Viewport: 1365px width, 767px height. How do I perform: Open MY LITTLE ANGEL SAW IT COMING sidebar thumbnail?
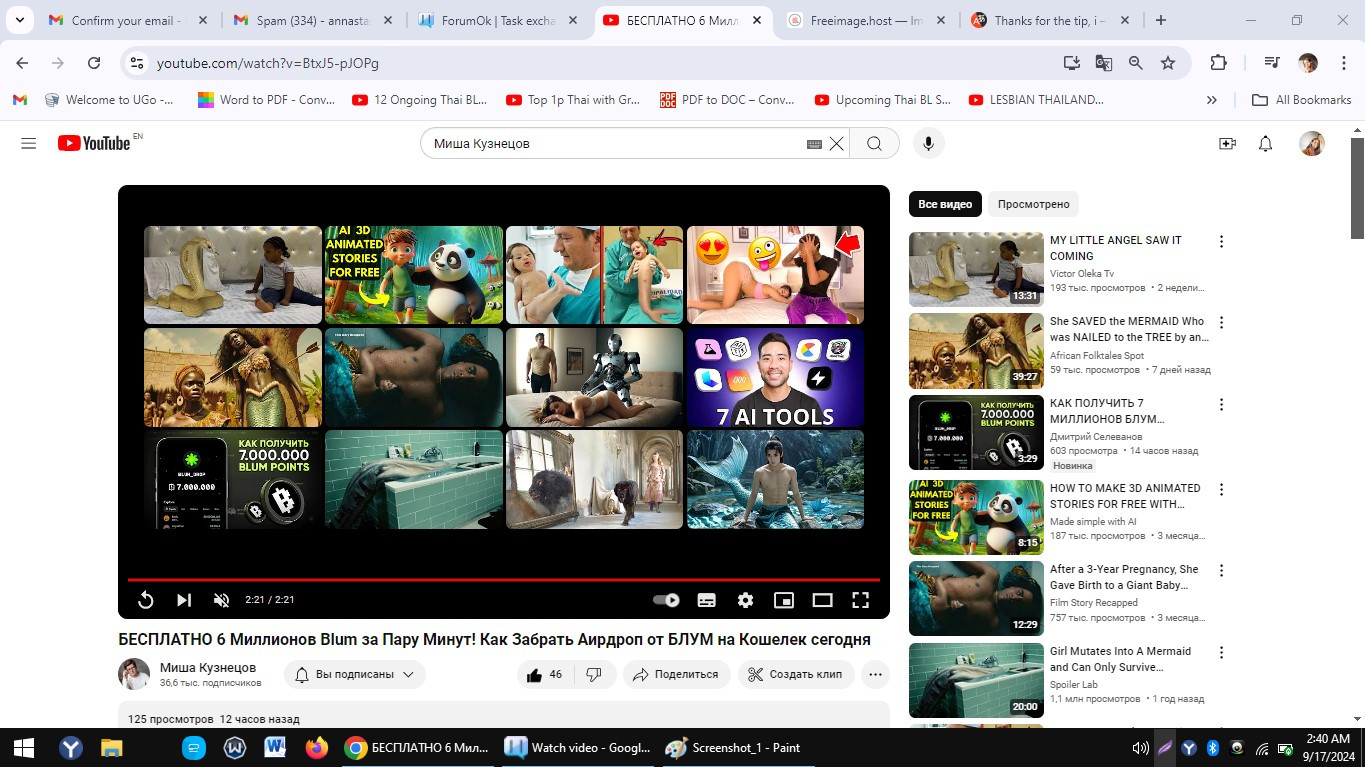[976, 269]
